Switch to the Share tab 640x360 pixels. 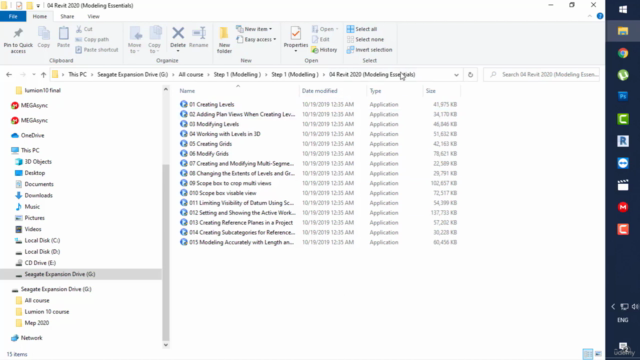67,16
